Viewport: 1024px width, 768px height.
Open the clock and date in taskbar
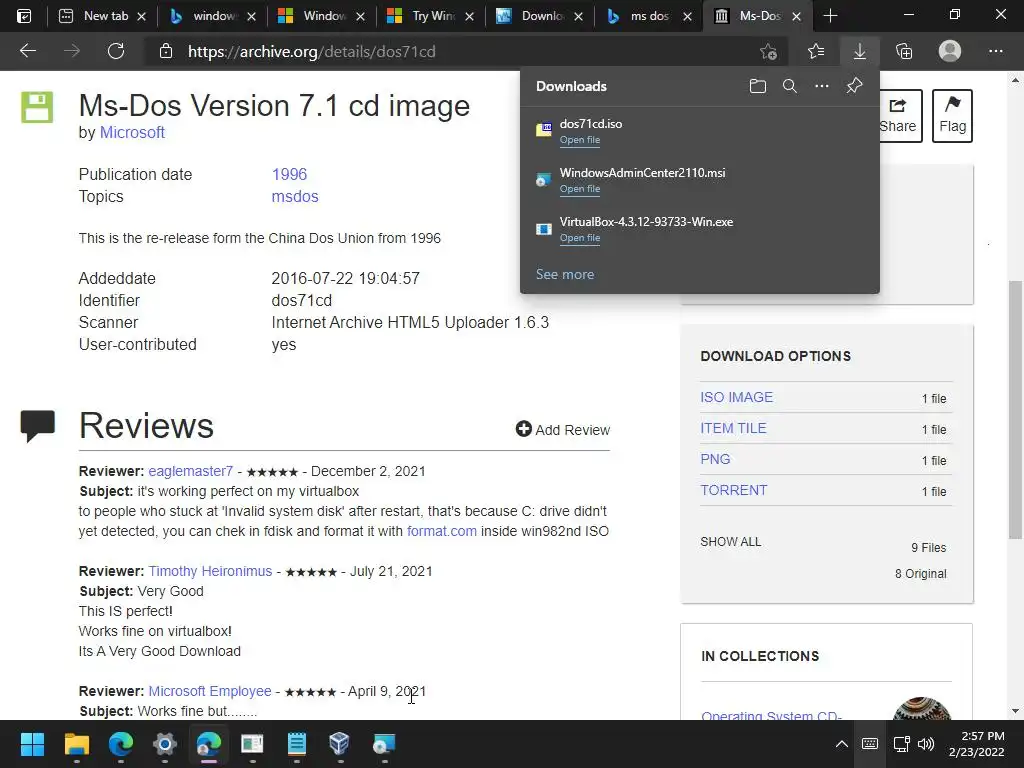[x=977, y=744]
